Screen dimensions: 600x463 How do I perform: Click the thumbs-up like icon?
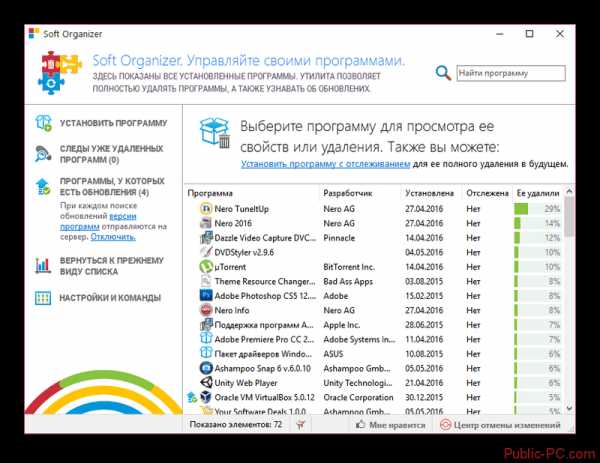(x=360, y=424)
